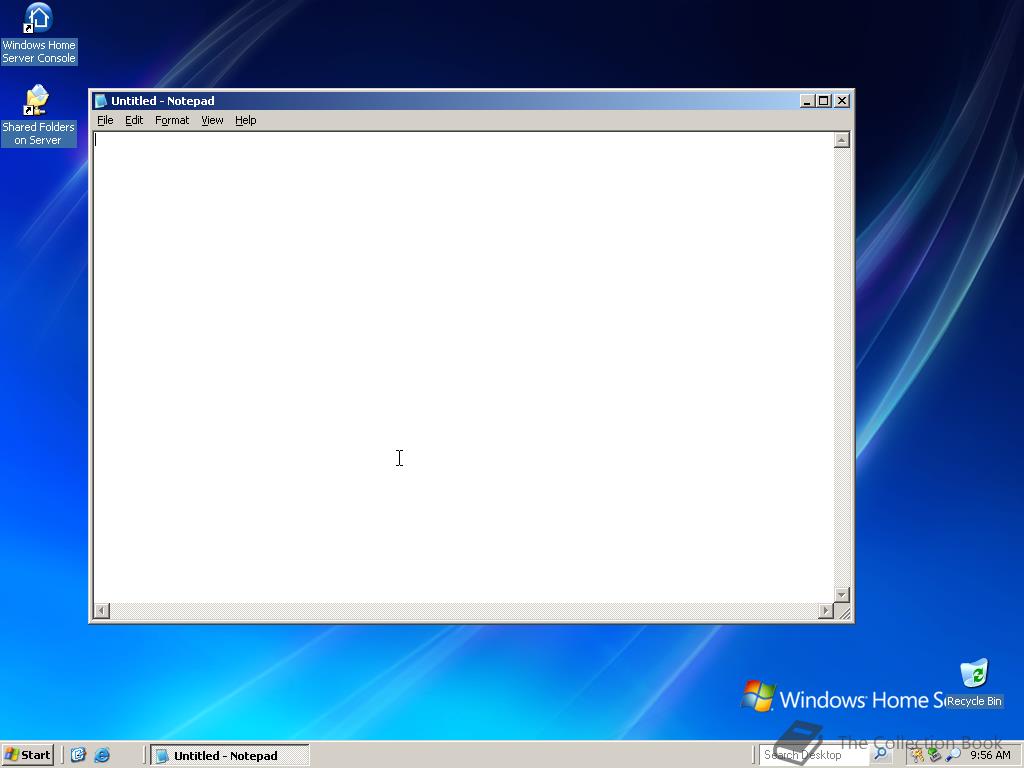
Task: Launch Internet Explorer from quick launch
Action: pyautogui.click(x=102, y=755)
